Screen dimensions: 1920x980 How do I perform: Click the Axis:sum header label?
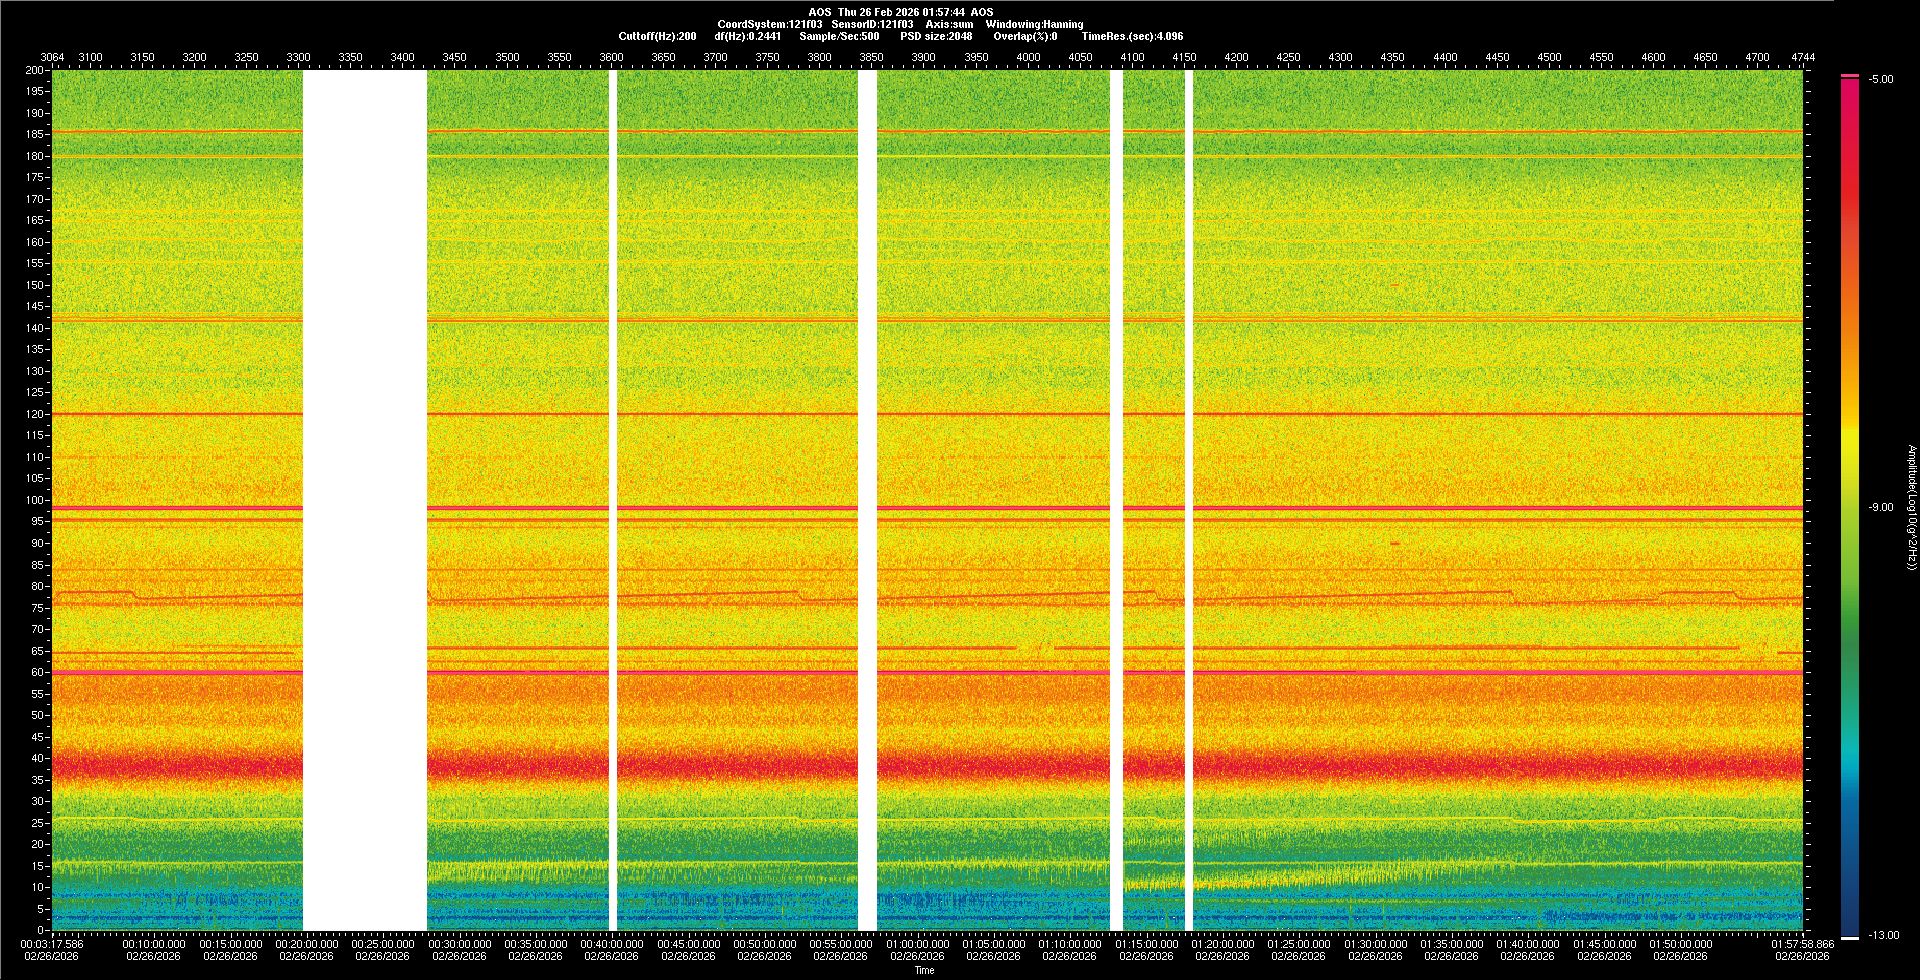pos(949,24)
